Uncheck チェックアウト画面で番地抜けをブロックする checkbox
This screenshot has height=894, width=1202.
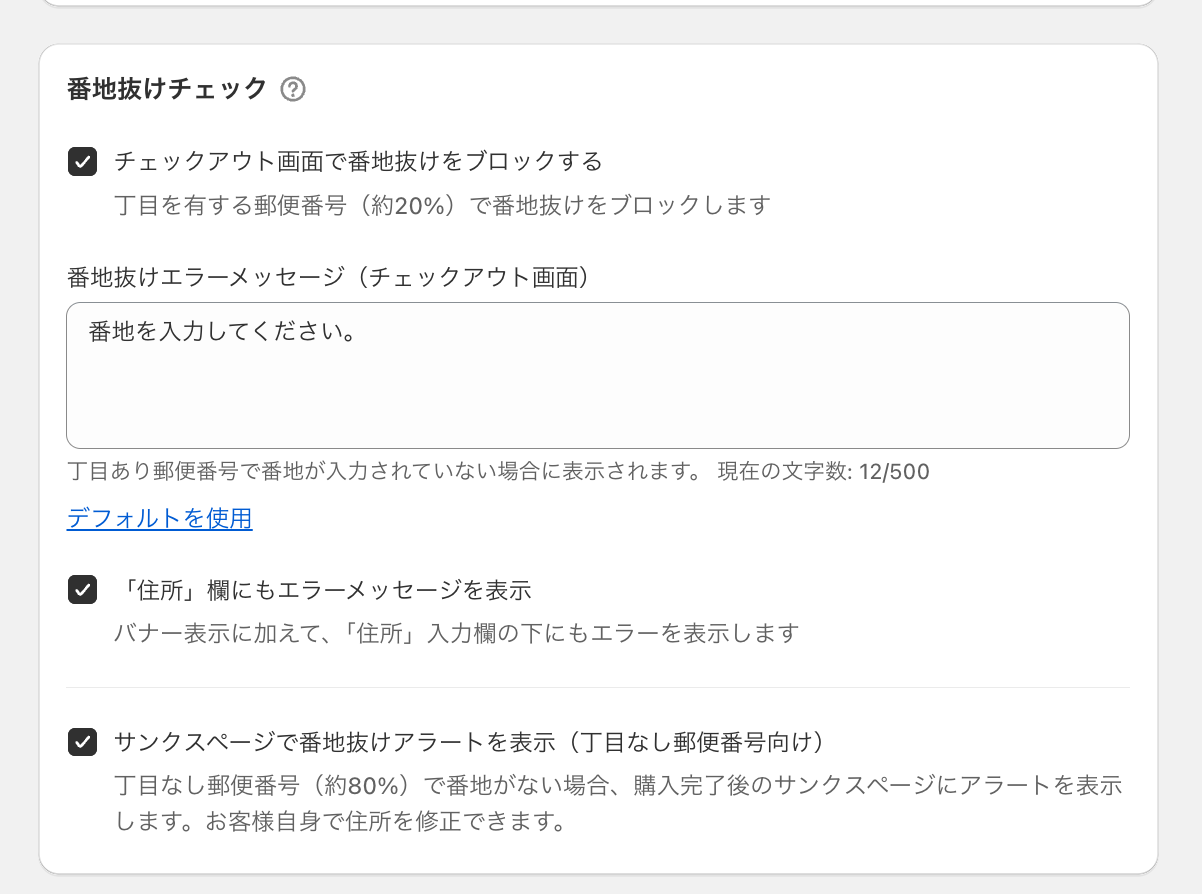(82, 161)
